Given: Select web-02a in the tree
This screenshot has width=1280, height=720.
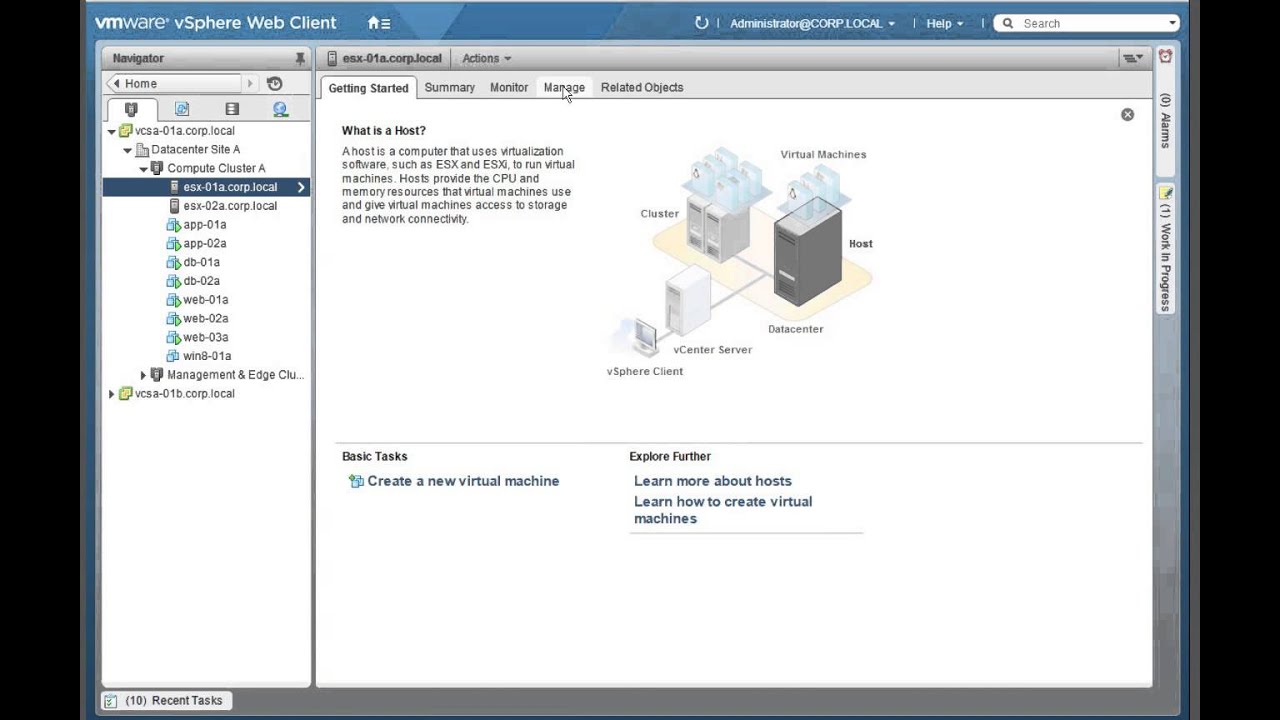Looking at the screenshot, I should 205,319.
